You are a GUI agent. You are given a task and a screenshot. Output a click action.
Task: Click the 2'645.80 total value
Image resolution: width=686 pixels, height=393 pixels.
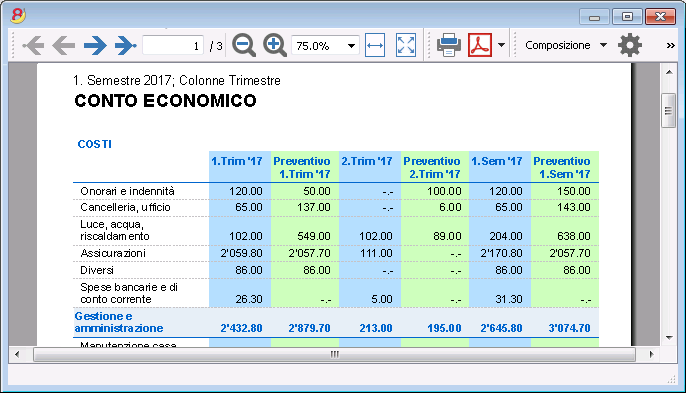[x=501, y=328]
